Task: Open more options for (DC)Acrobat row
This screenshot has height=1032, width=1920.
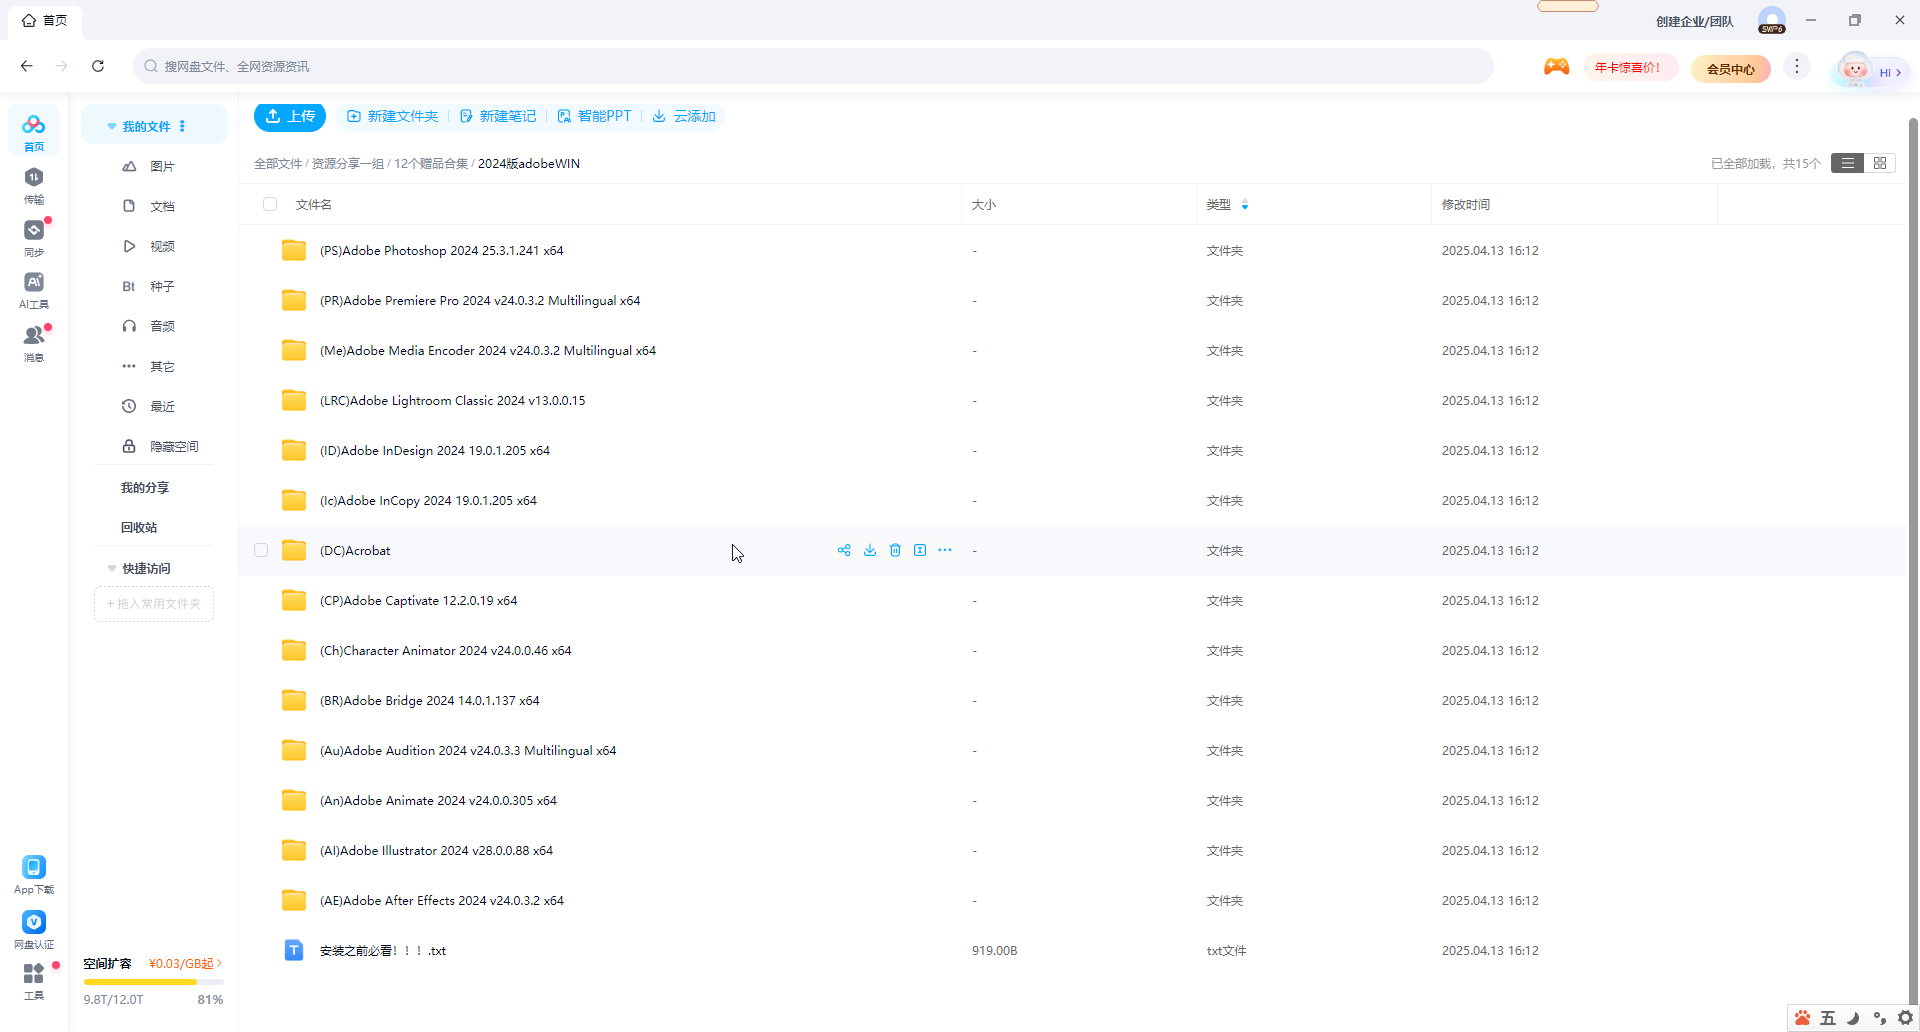Action: point(945,550)
